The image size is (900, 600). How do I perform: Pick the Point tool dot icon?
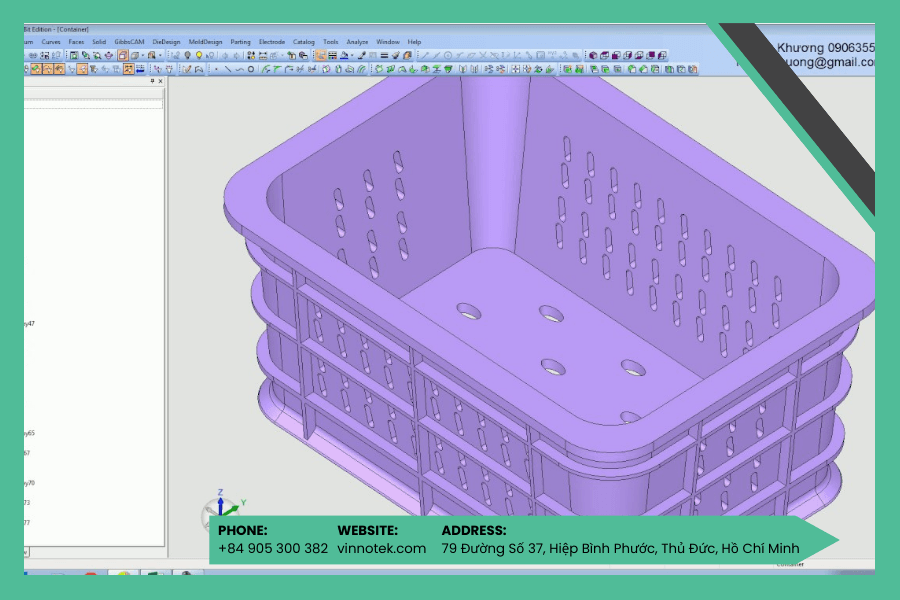tap(216, 69)
